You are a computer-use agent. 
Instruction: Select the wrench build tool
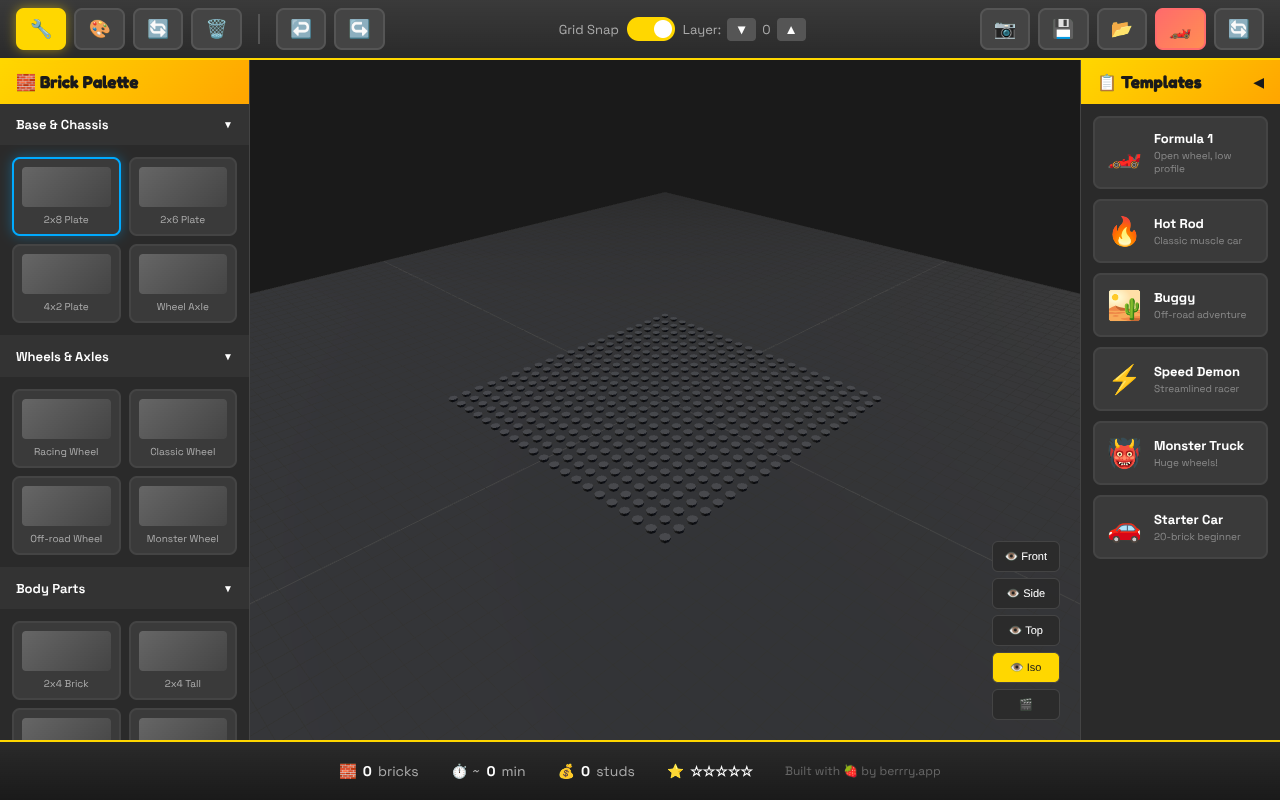(x=41, y=29)
